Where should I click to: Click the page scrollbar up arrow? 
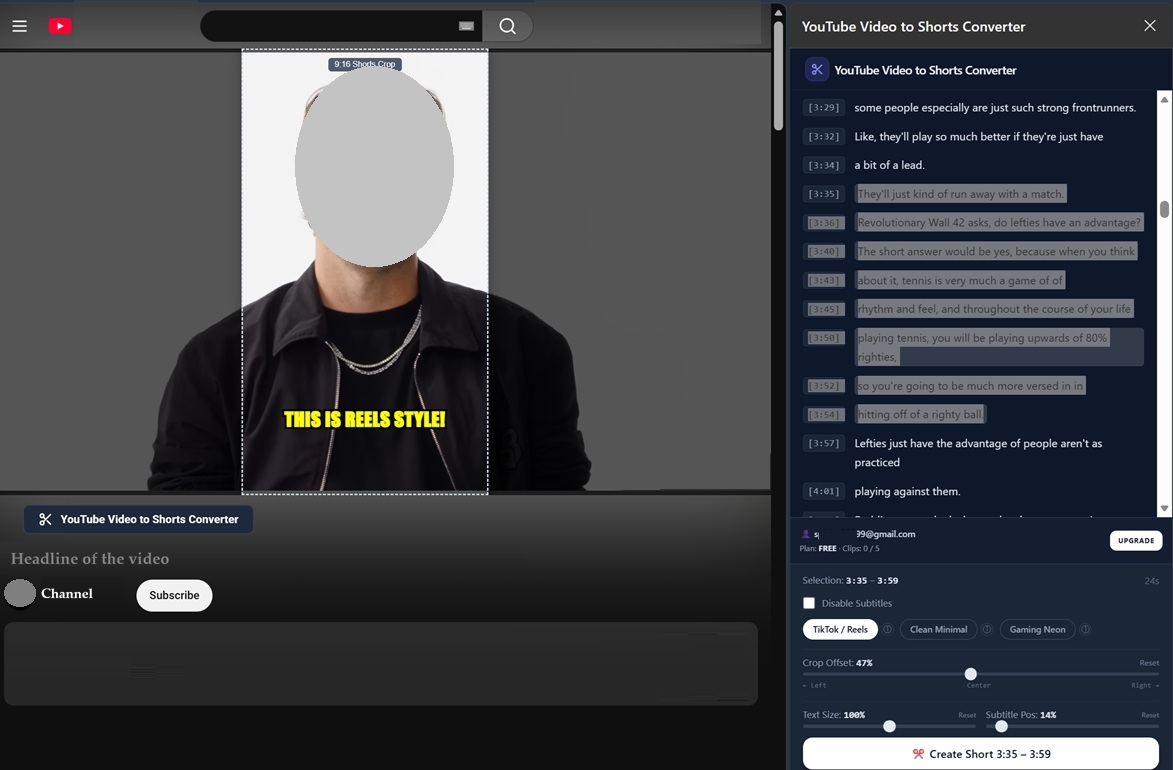(778, 13)
